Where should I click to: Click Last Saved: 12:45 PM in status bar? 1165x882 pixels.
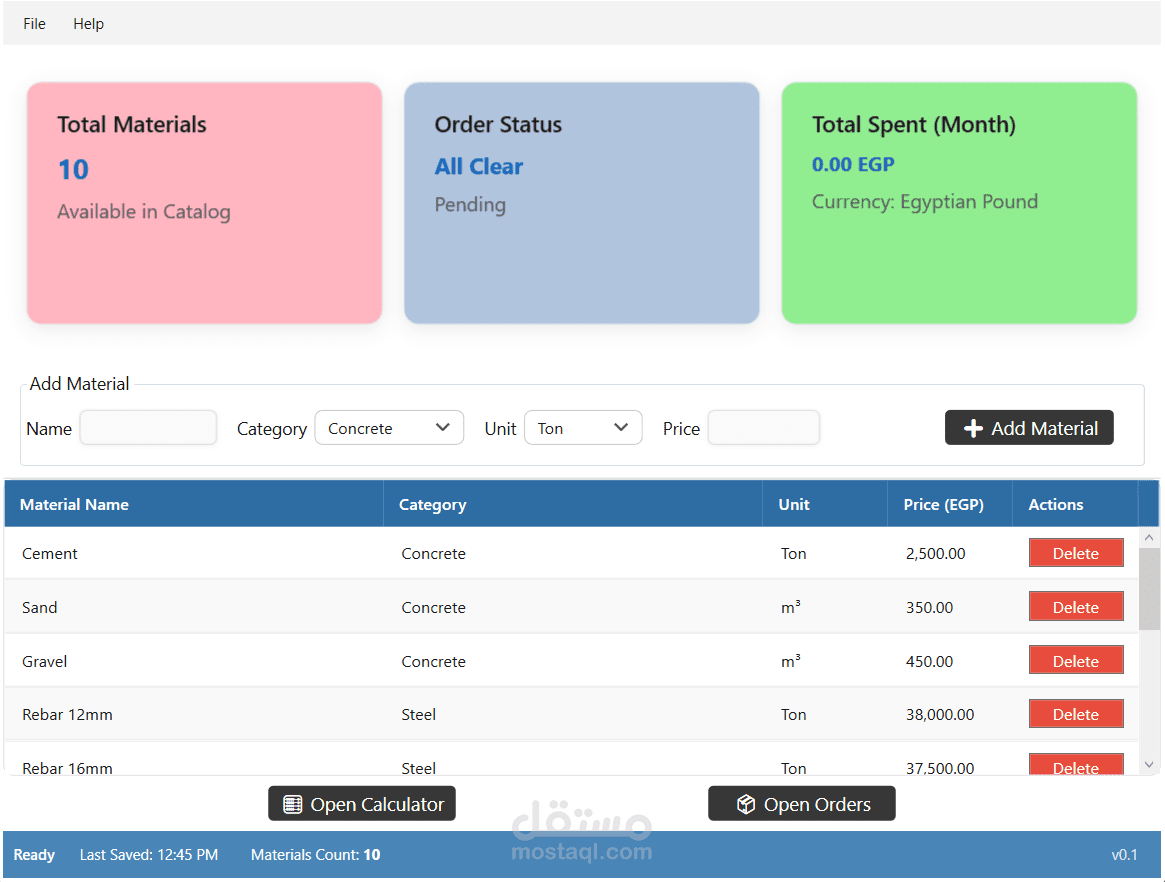(x=149, y=855)
